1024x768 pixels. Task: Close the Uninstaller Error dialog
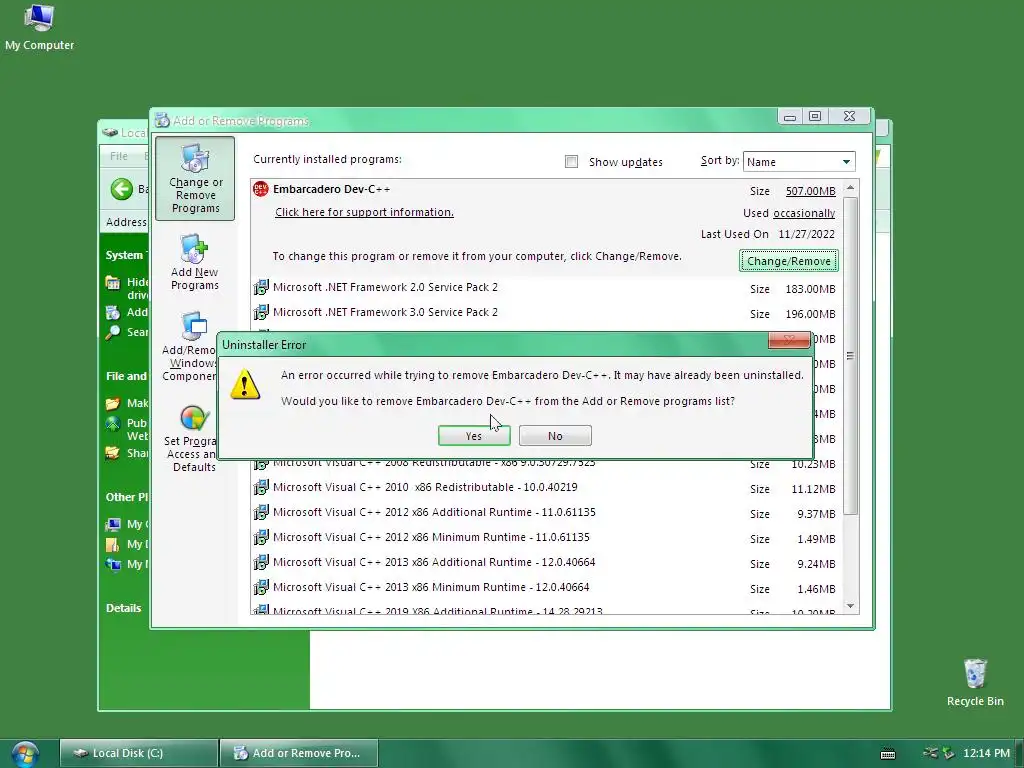coord(789,340)
